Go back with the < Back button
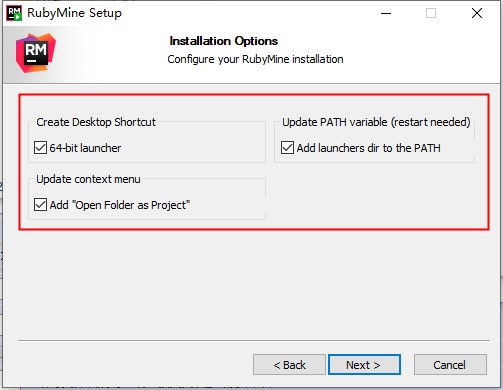 coord(289,365)
